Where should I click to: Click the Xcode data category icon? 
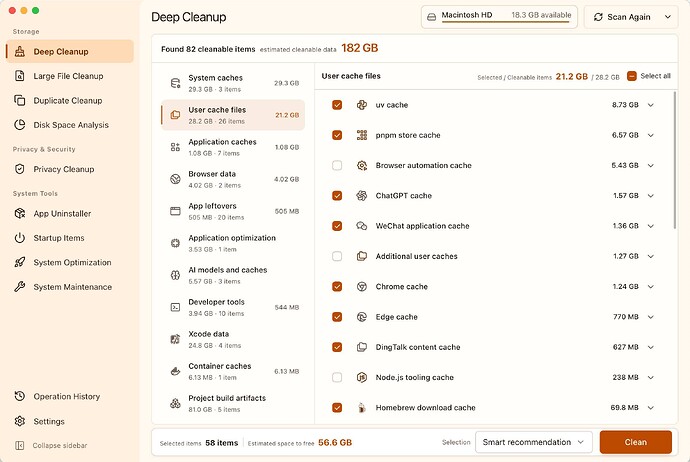click(x=175, y=339)
